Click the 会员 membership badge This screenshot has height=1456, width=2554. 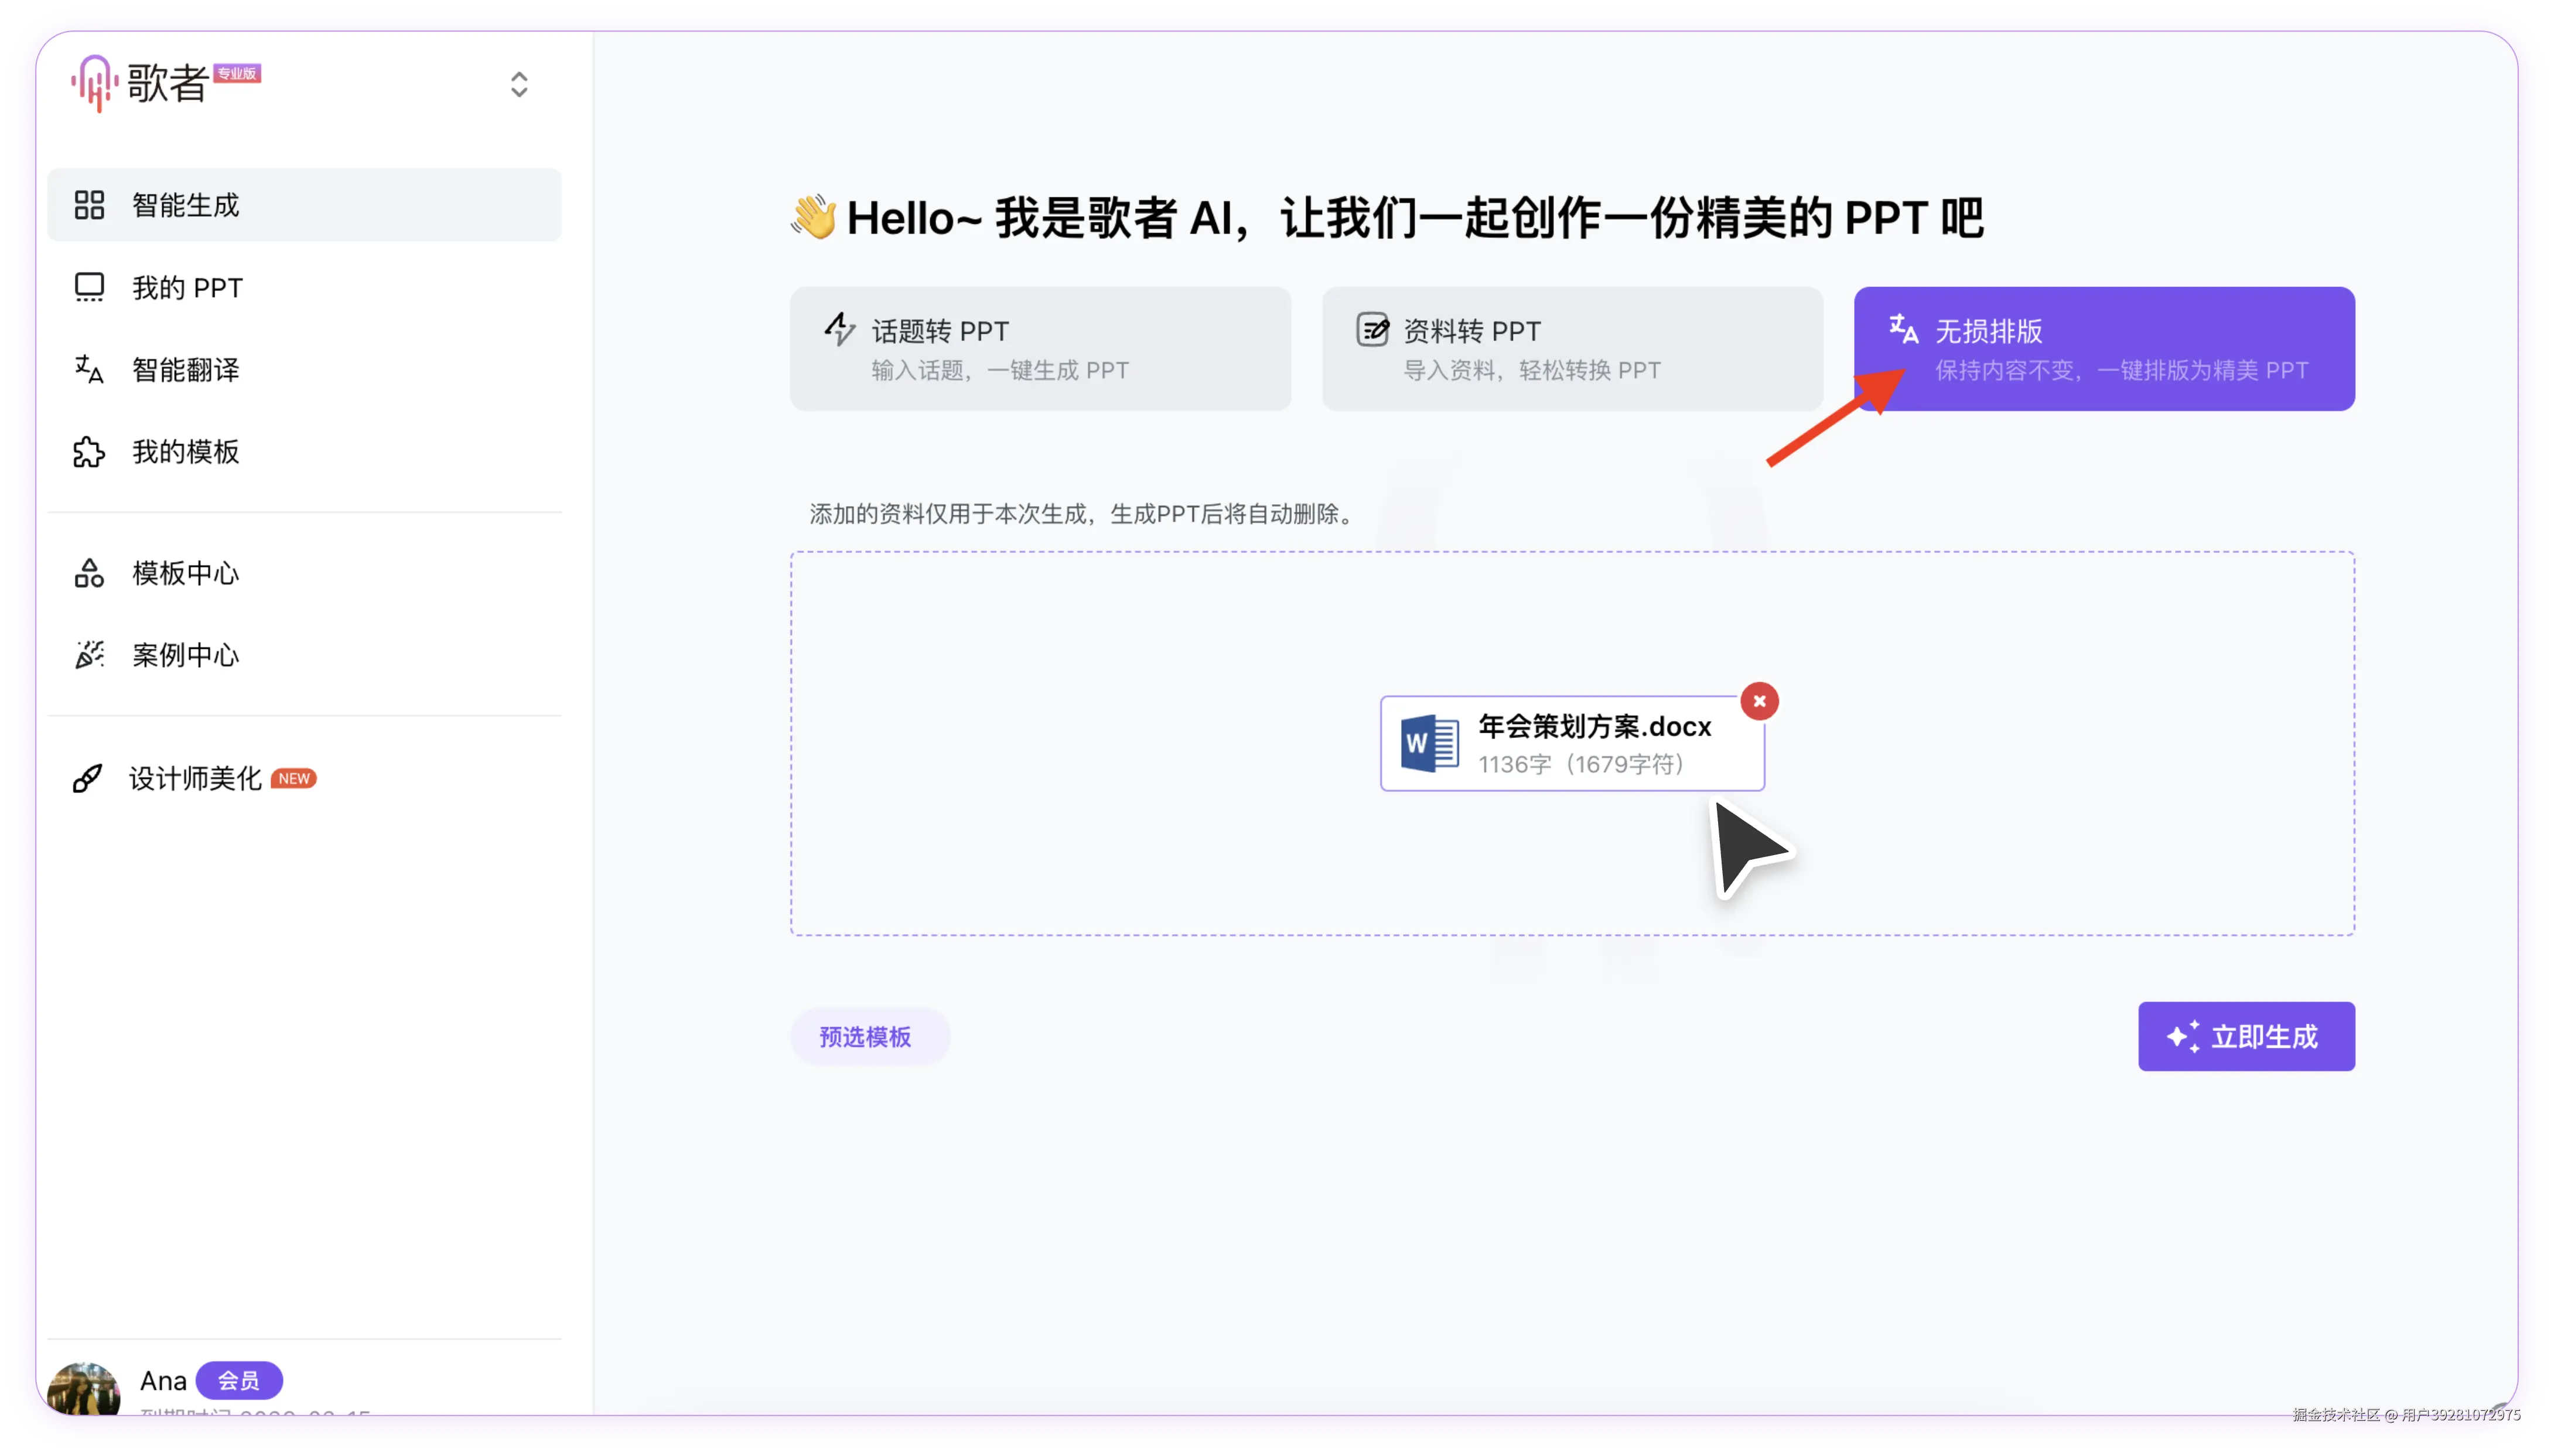point(239,1381)
